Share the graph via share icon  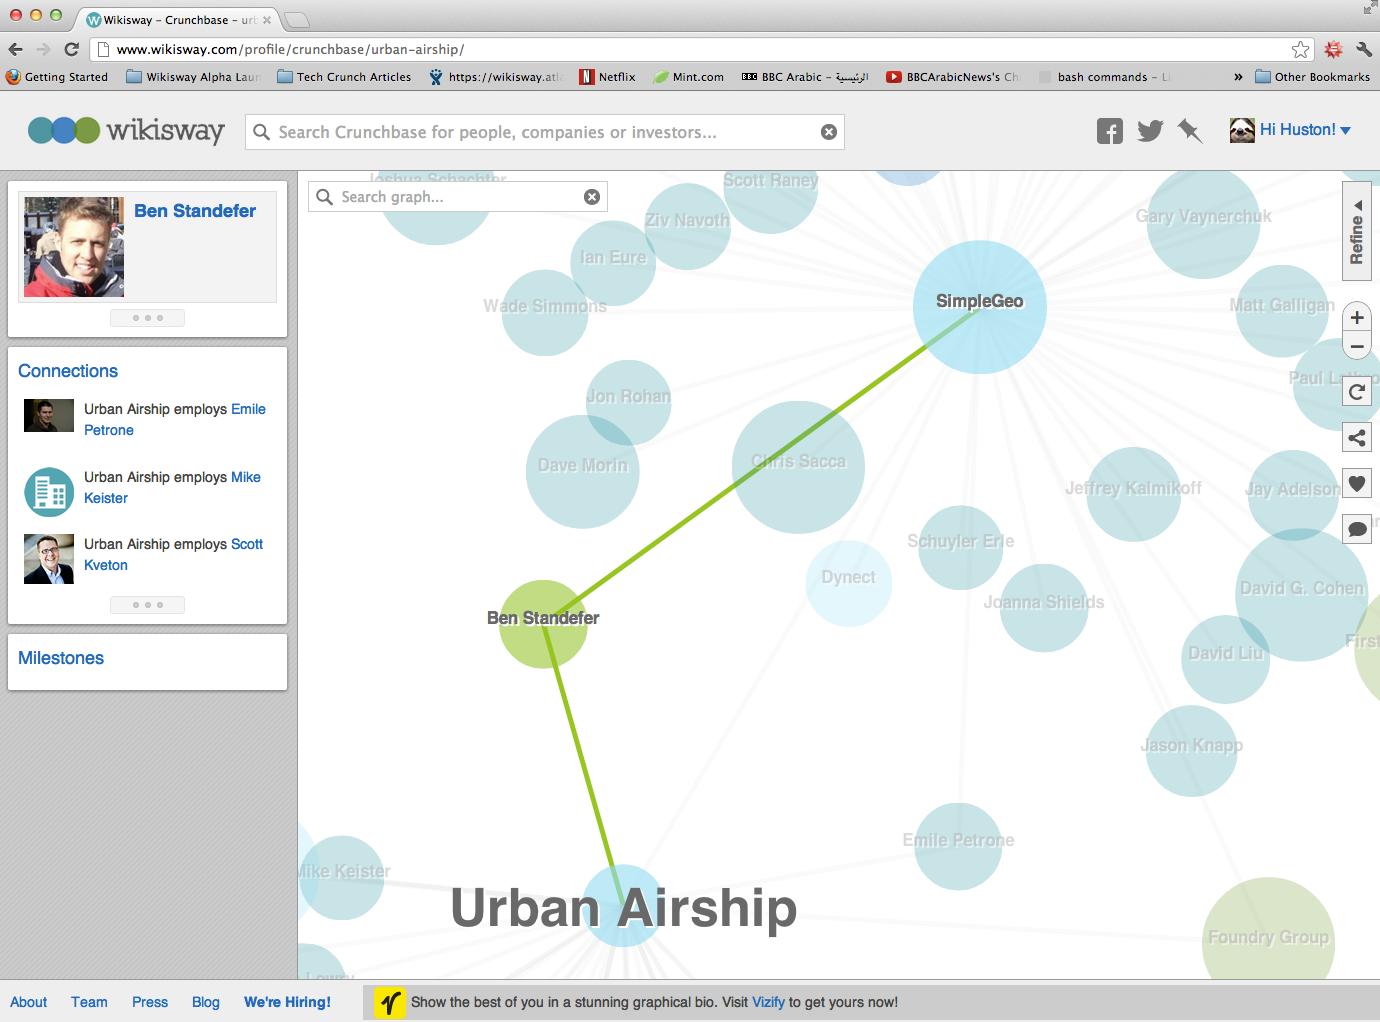click(x=1357, y=438)
